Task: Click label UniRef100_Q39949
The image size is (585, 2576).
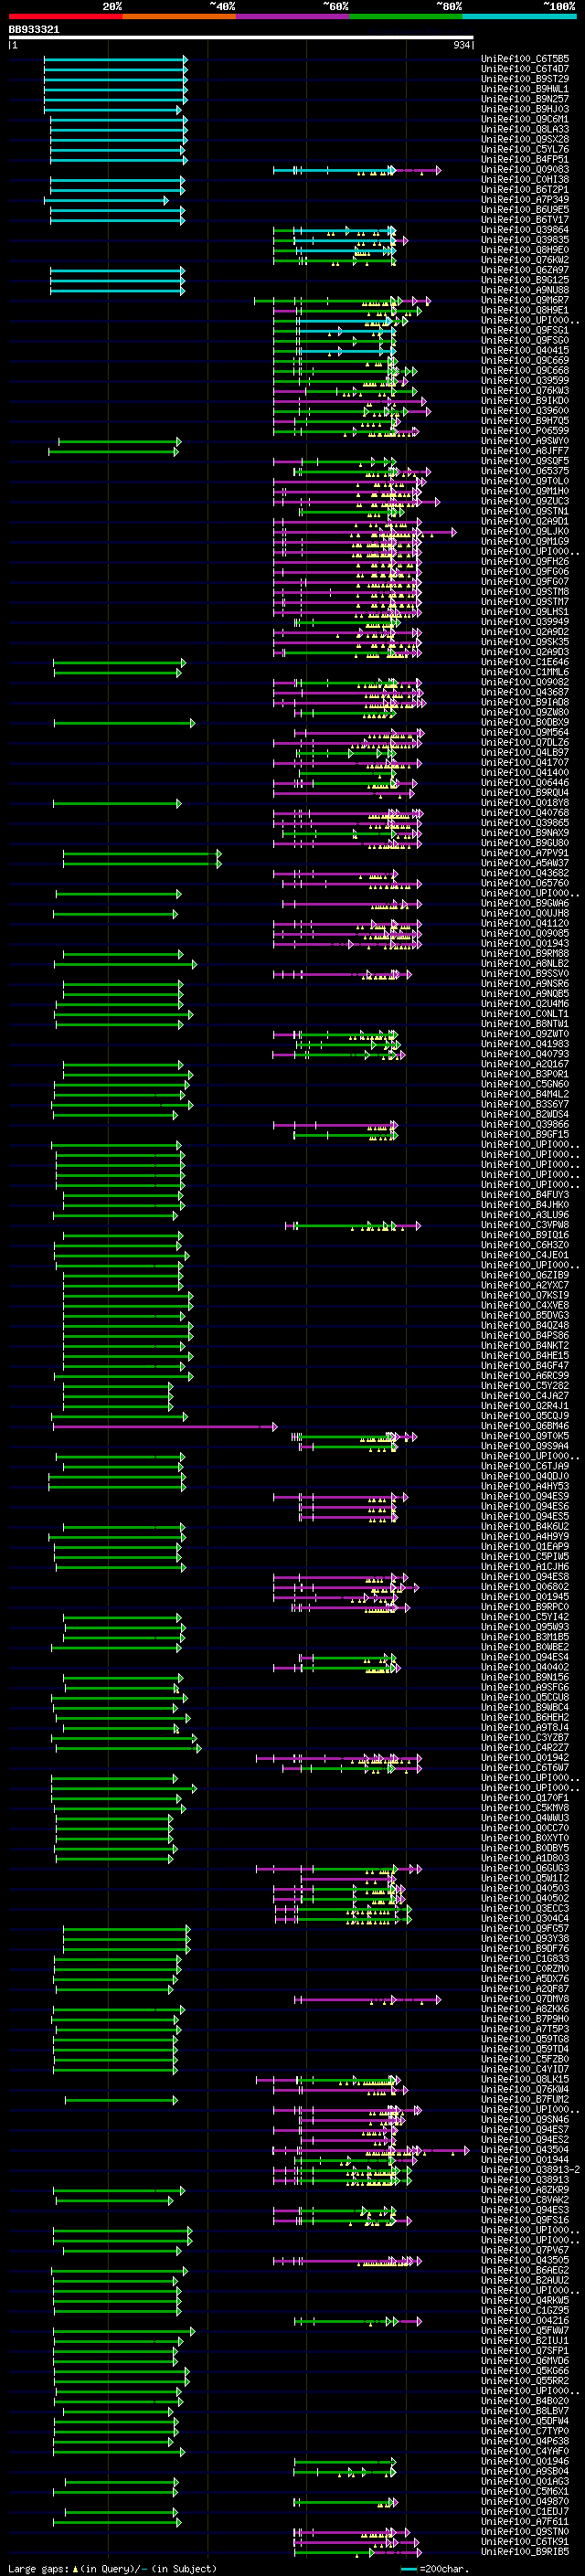Action: click(525, 622)
